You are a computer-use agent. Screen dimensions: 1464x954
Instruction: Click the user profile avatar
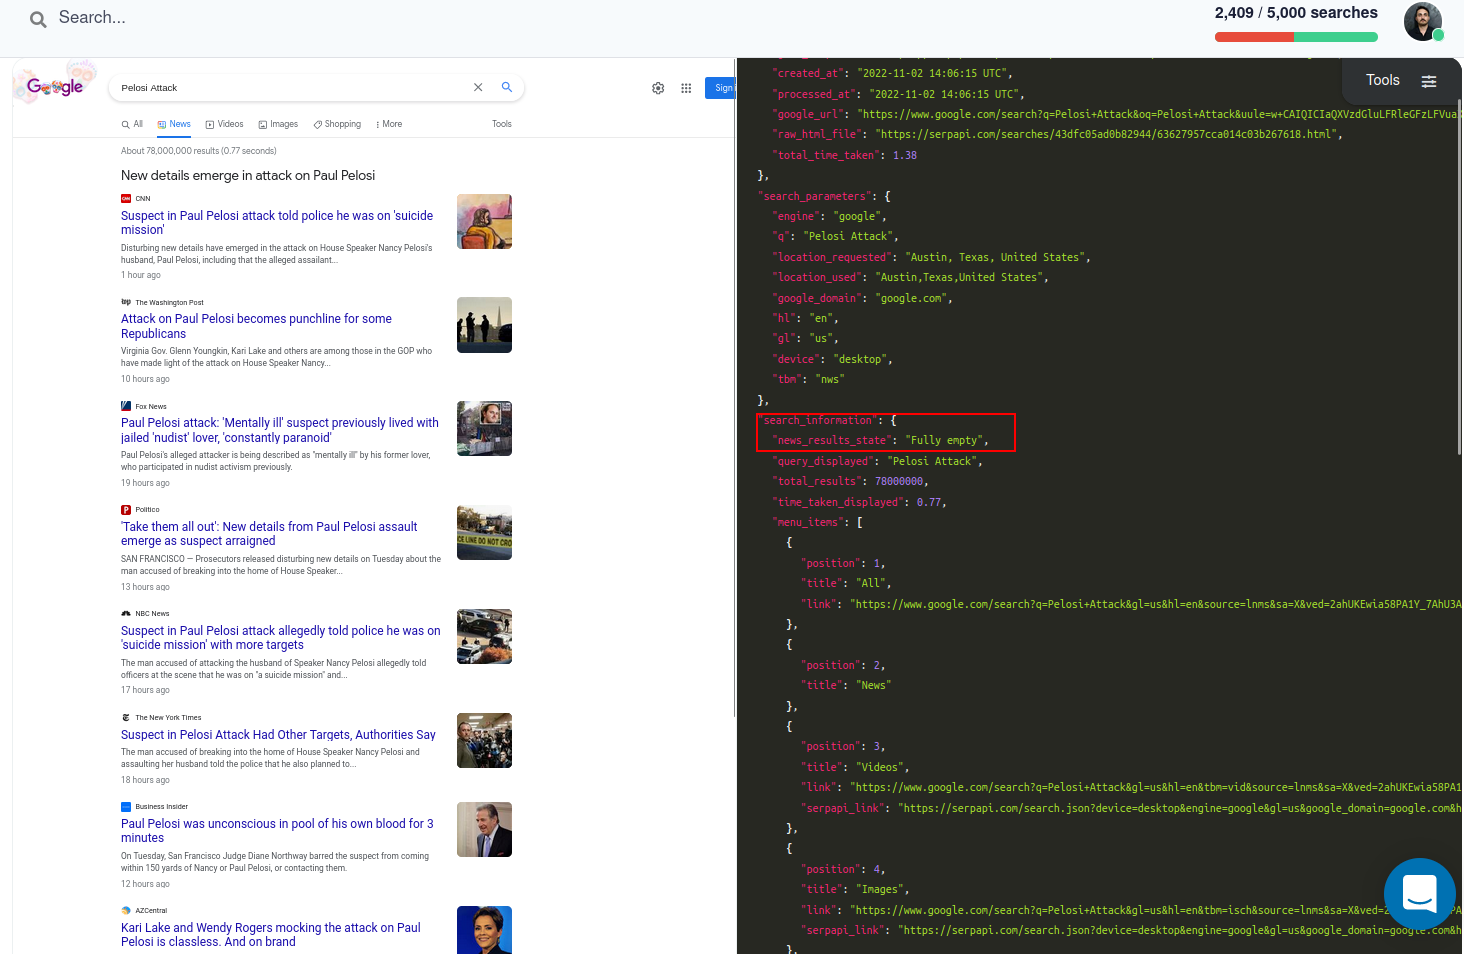point(1423,21)
